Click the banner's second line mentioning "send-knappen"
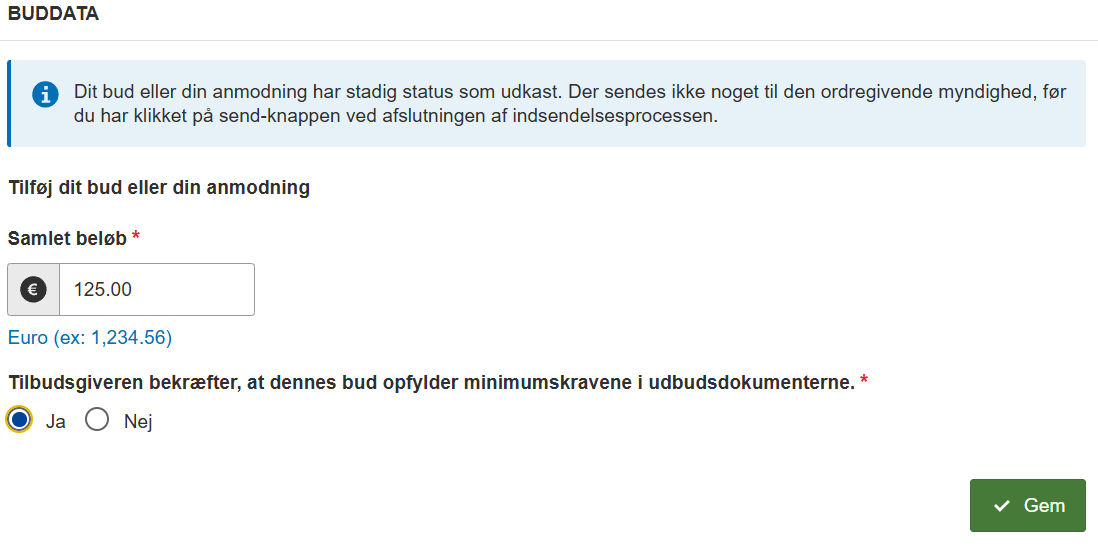The width and height of the screenshot is (1098, 547). [396, 117]
